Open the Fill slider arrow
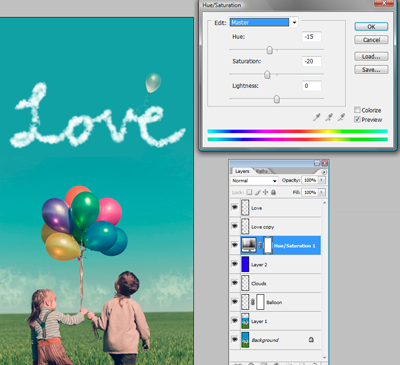The height and width of the screenshot is (365, 400). pos(322,192)
